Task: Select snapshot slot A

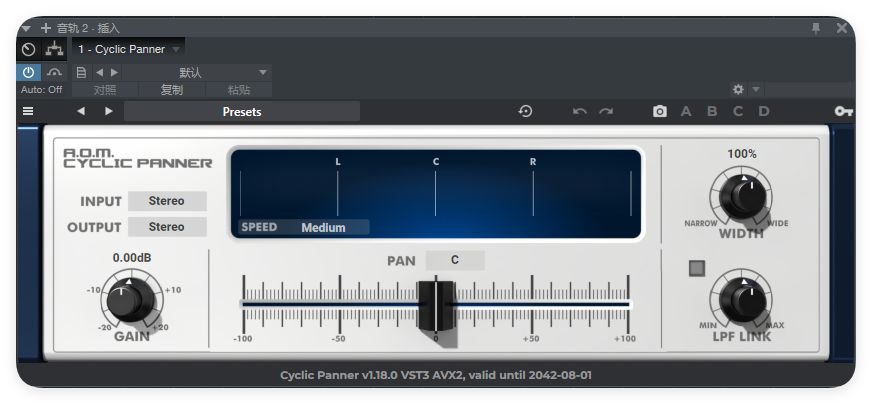Action: tap(686, 111)
